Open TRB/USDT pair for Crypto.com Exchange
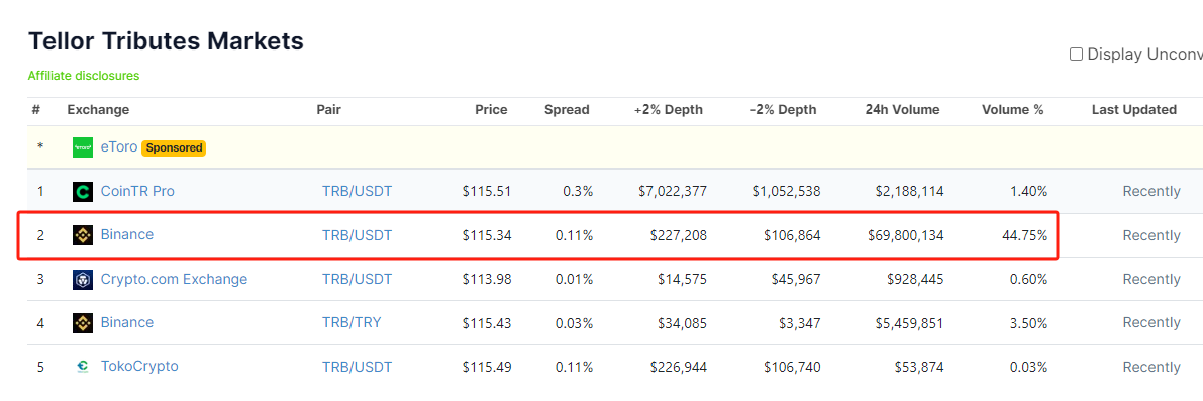The image size is (1203, 401). 357,279
